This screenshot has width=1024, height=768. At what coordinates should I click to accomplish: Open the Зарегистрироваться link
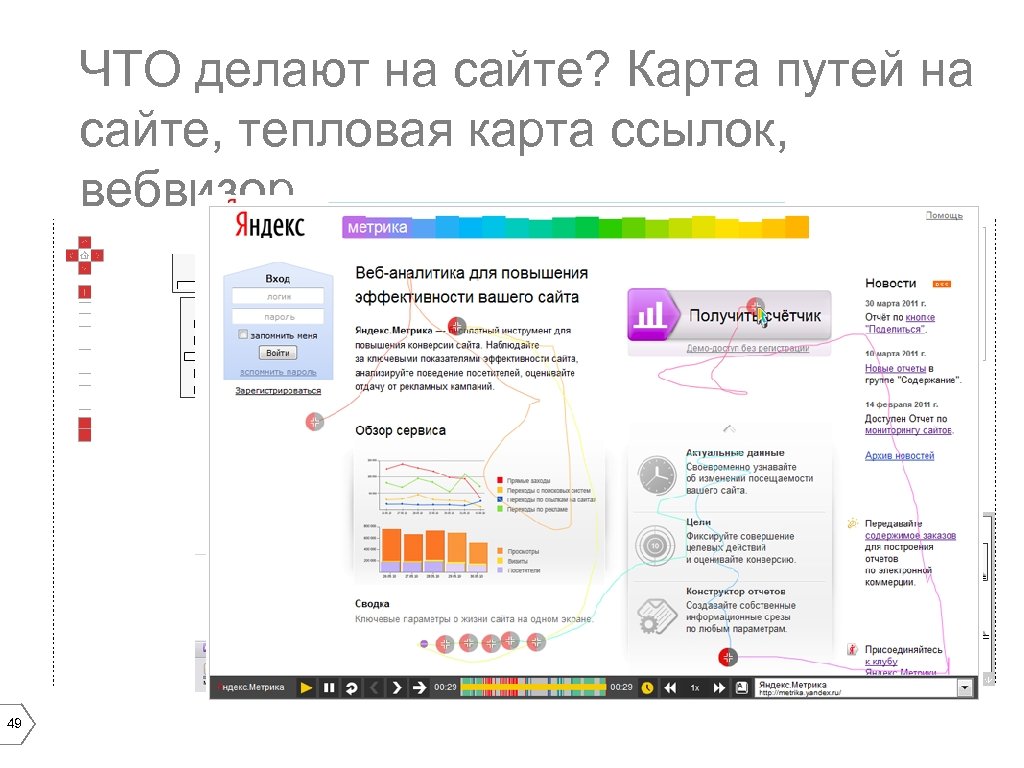[x=278, y=391]
